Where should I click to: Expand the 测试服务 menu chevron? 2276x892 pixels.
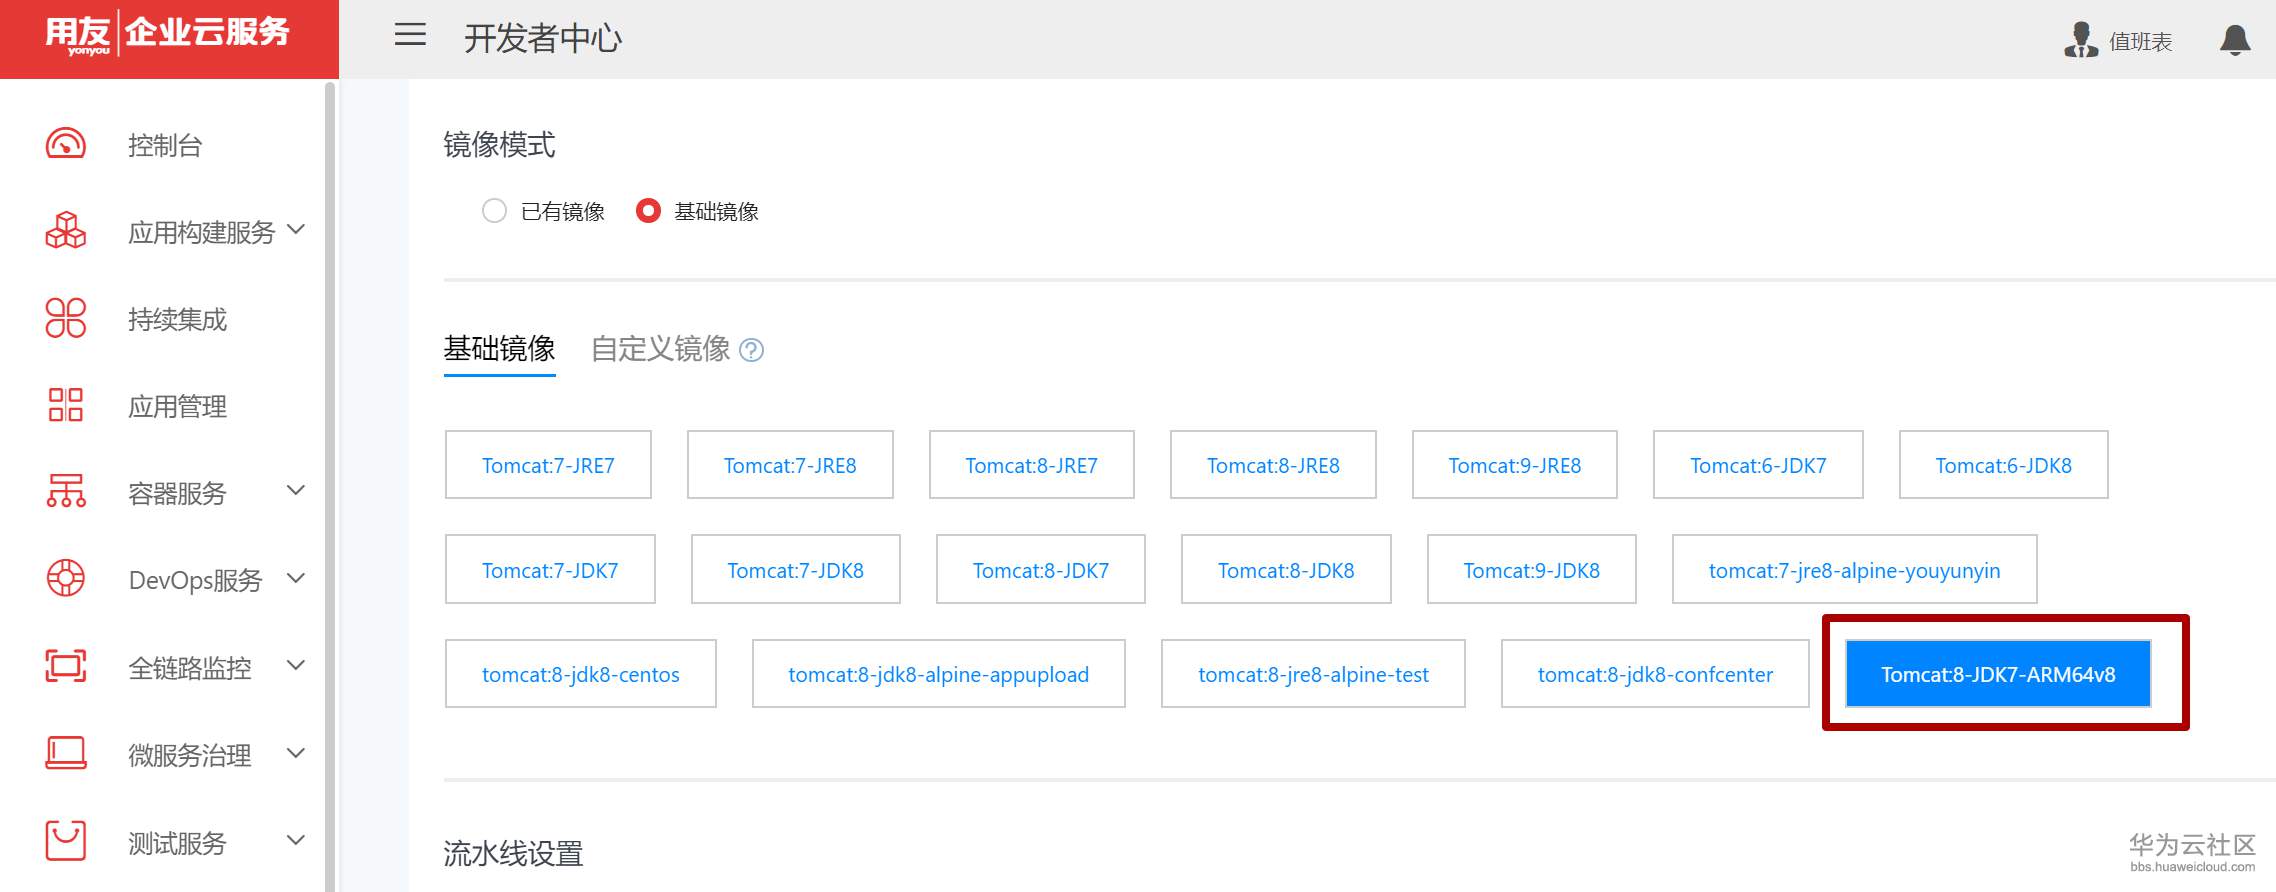point(296,840)
